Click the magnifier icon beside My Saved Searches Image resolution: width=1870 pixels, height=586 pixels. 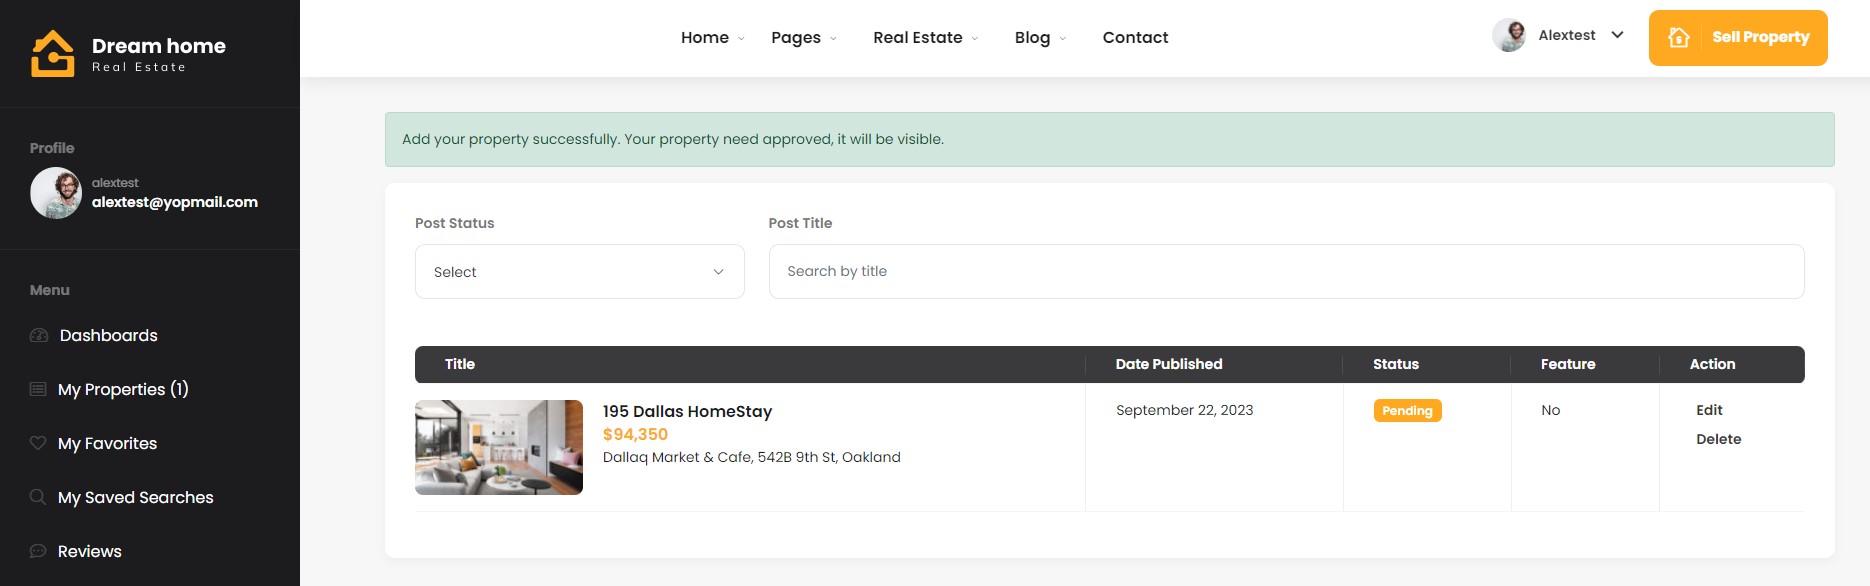click(x=38, y=497)
